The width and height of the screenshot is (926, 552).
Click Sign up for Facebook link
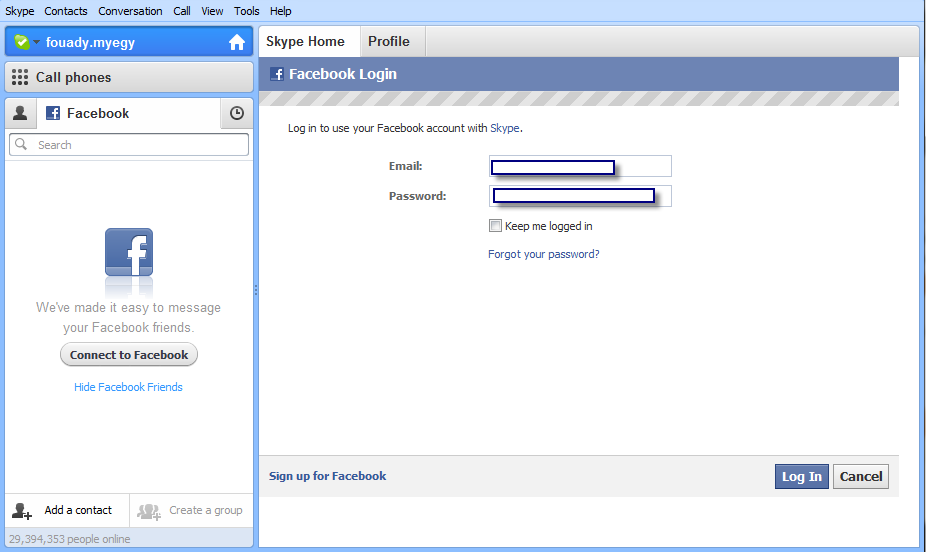[x=327, y=476]
